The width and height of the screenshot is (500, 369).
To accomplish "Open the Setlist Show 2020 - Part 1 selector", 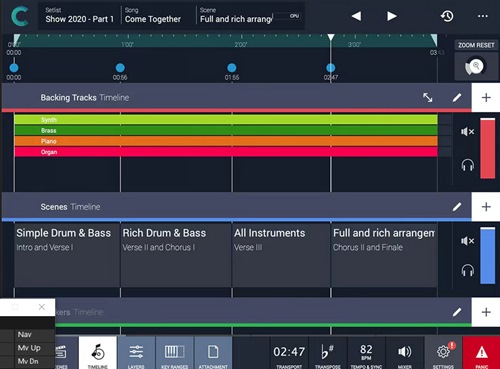I will tap(79, 16).
